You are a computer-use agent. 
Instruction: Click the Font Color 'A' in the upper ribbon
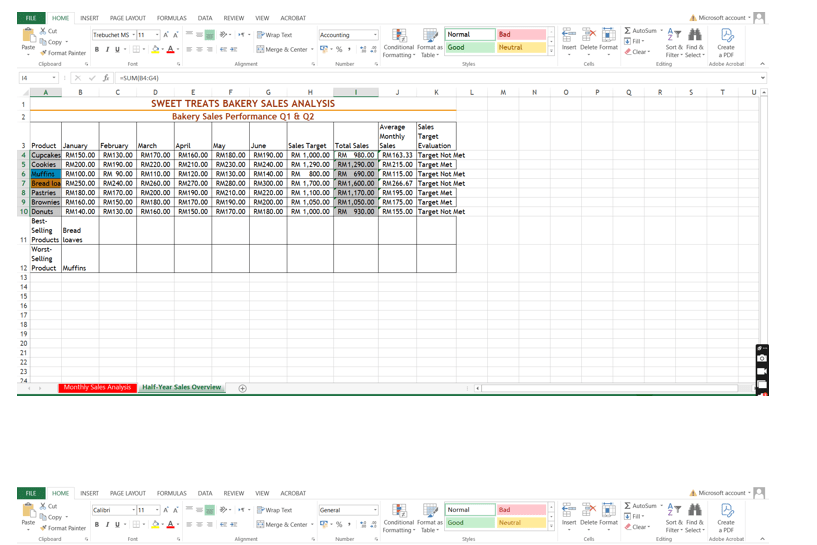170,49
